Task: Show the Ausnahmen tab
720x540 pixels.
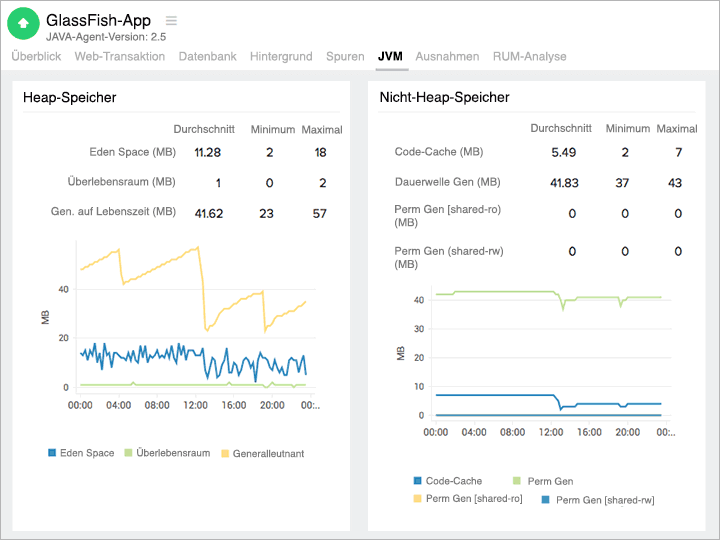Action: point(447,57)
